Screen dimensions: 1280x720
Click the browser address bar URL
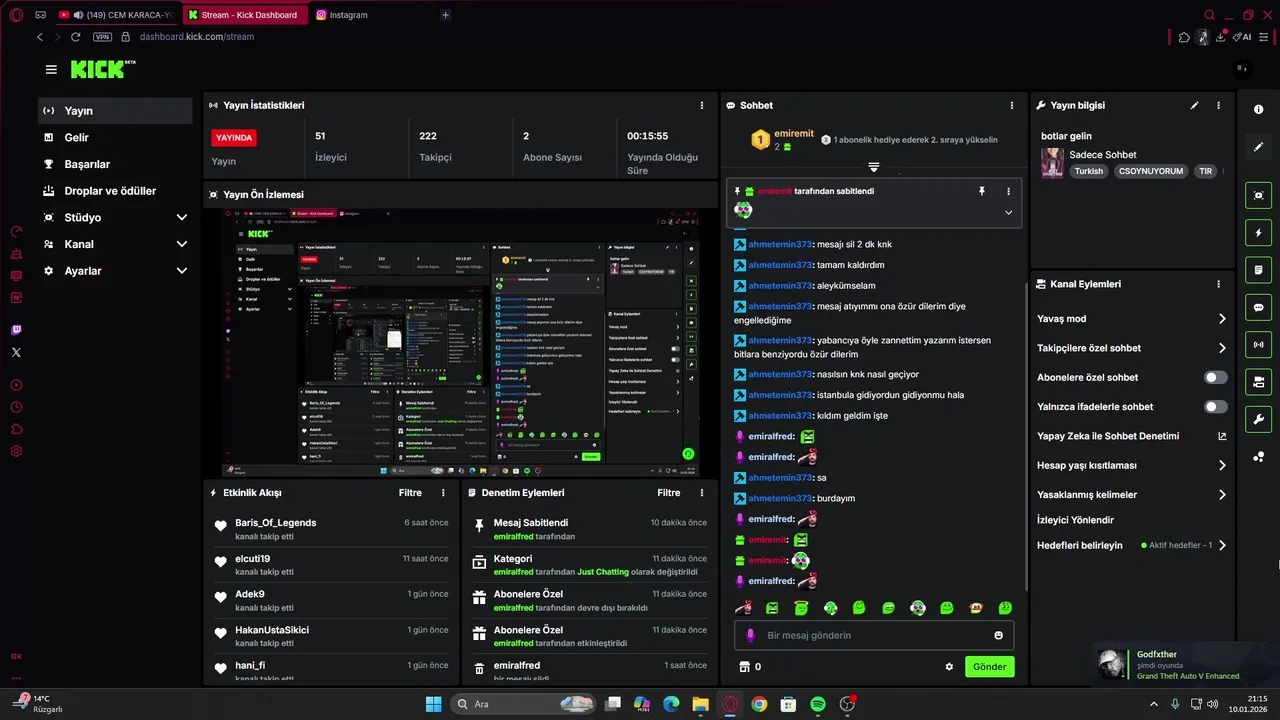click(x=197, y=37)
